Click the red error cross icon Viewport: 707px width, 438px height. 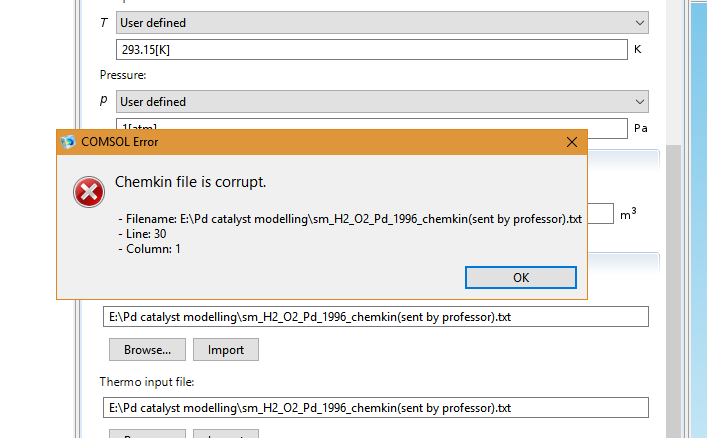(89, 192)
